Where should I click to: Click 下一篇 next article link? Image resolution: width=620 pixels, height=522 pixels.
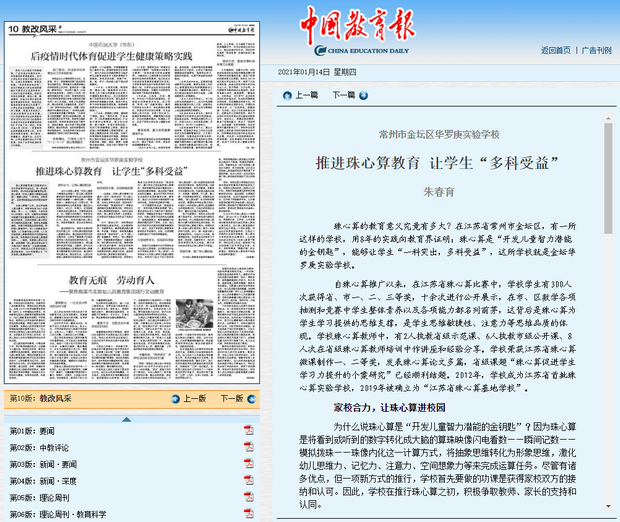tap(344, 95)
